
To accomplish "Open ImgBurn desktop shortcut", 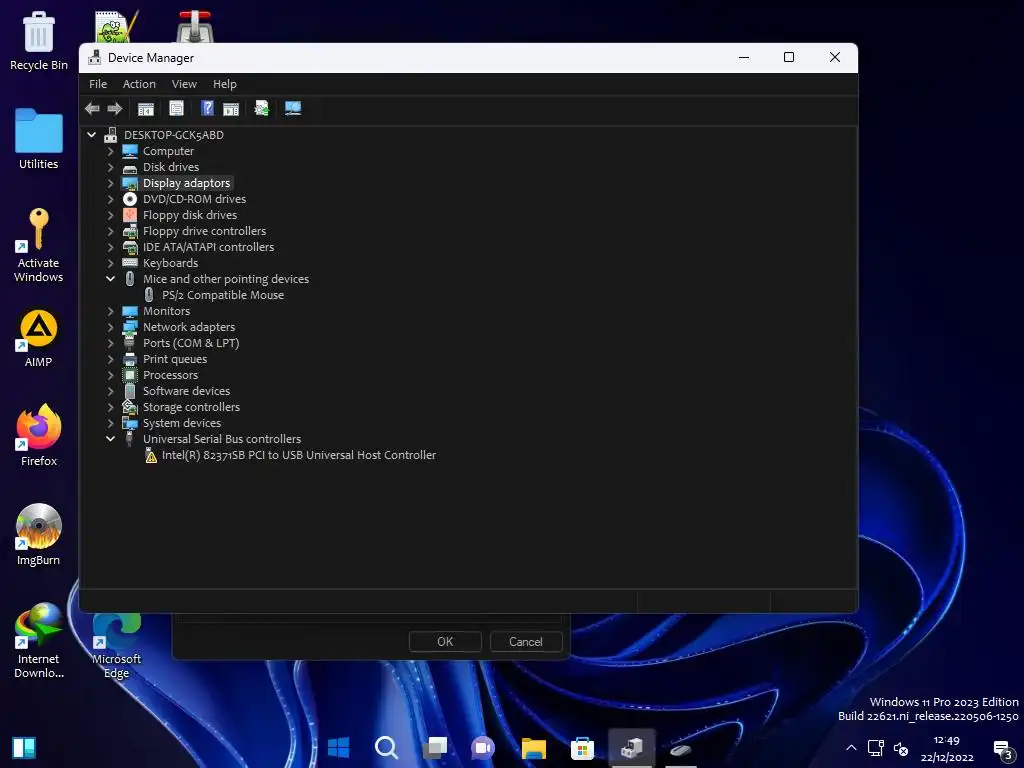I will [39, 536].
